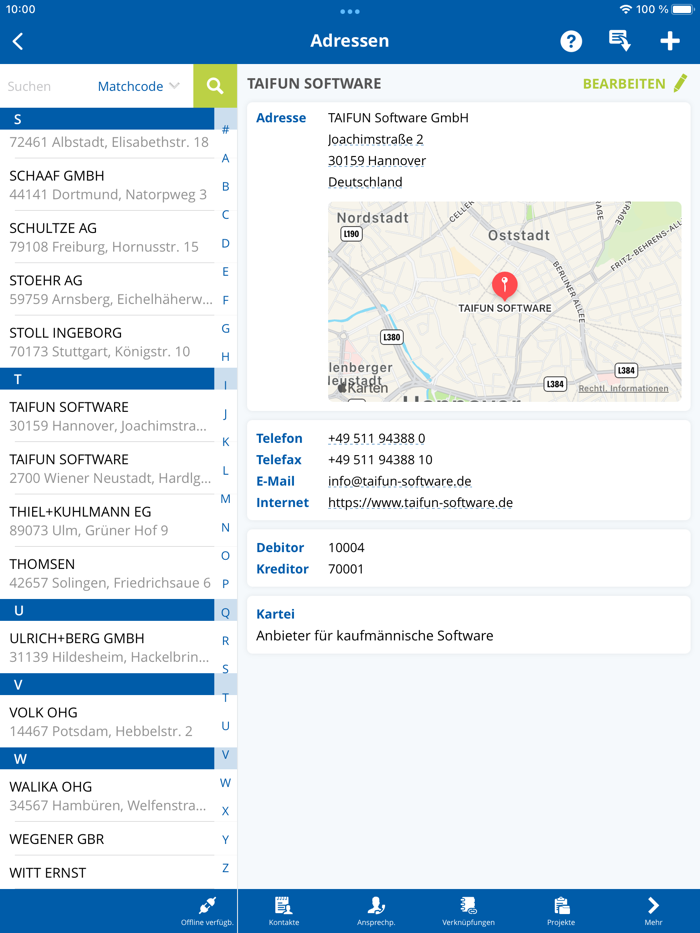Open Rechtl. Informationen link on the map

coord(623,389)
